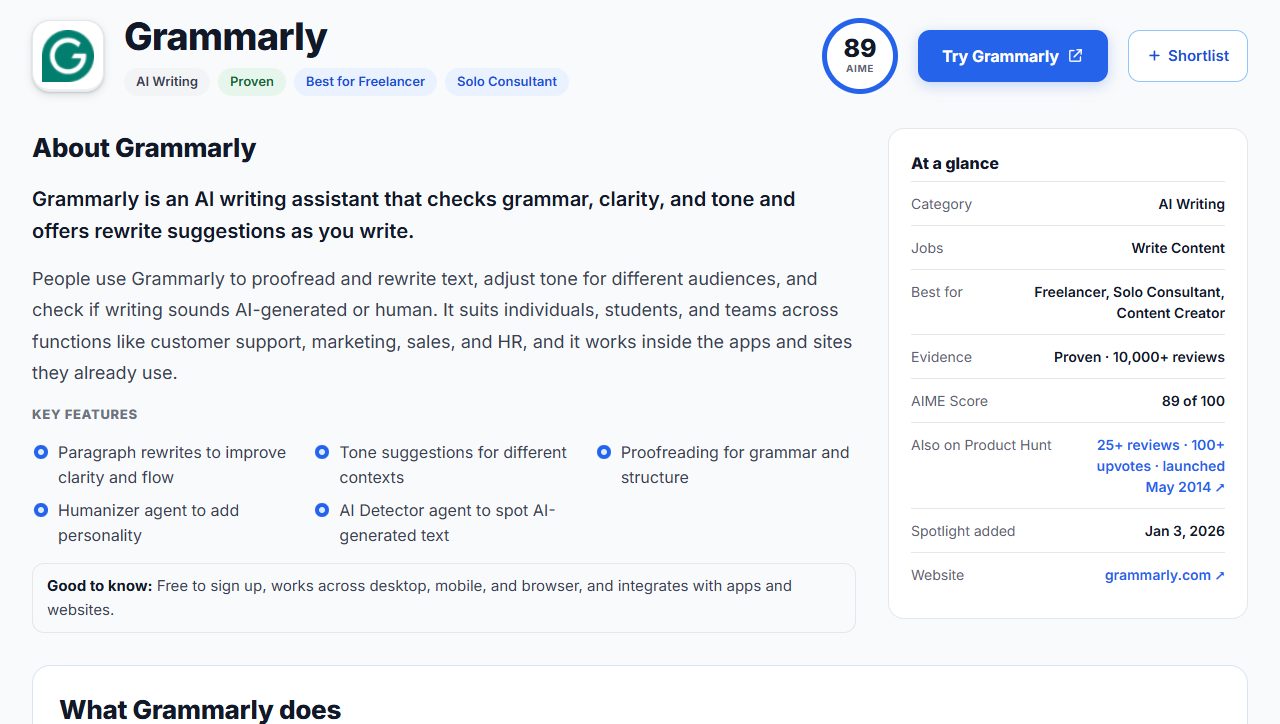Image resolution: width=1280 pixels, height=724 pixels.
Task: Click the bullet beside AI Detector agent feature
Action: 322,510
